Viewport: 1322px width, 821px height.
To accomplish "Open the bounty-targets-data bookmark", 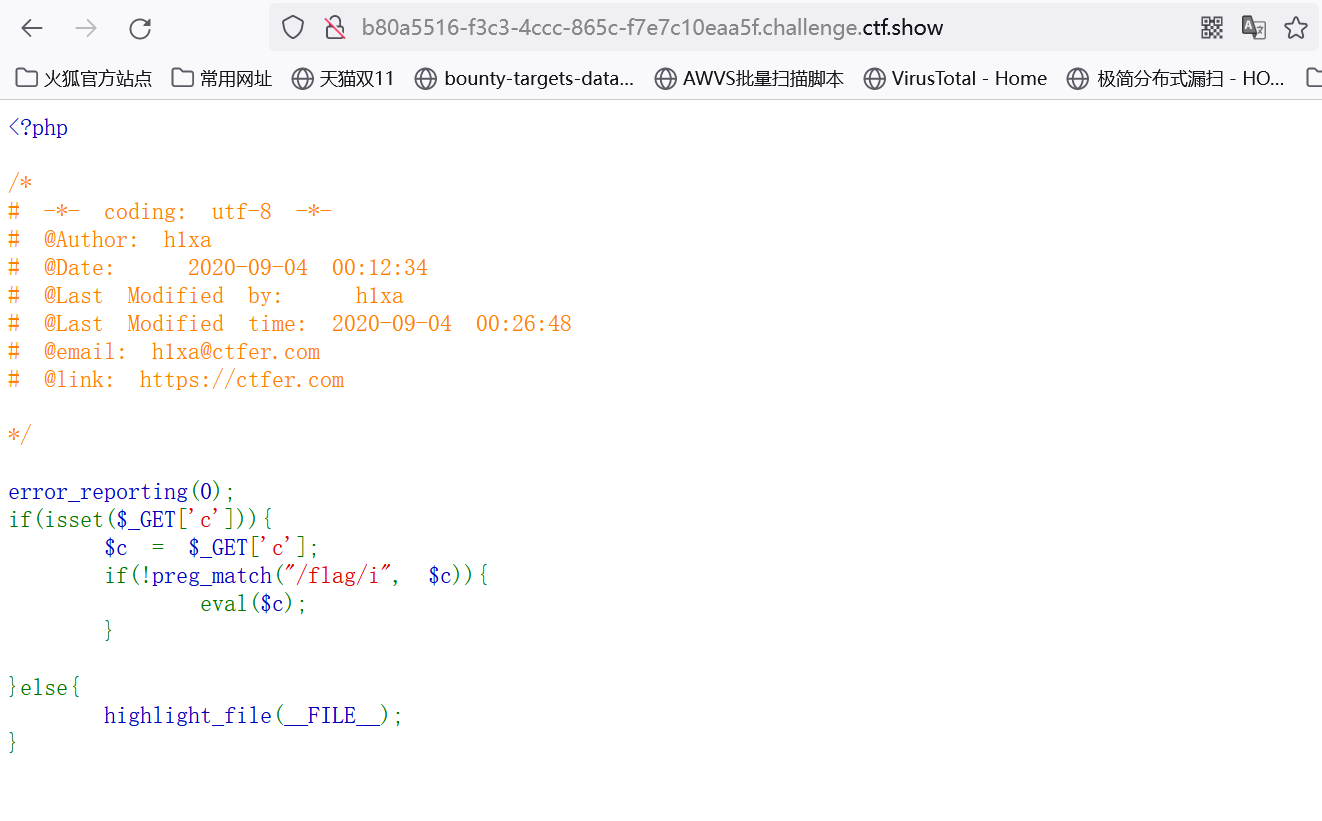I will (524, 78).
